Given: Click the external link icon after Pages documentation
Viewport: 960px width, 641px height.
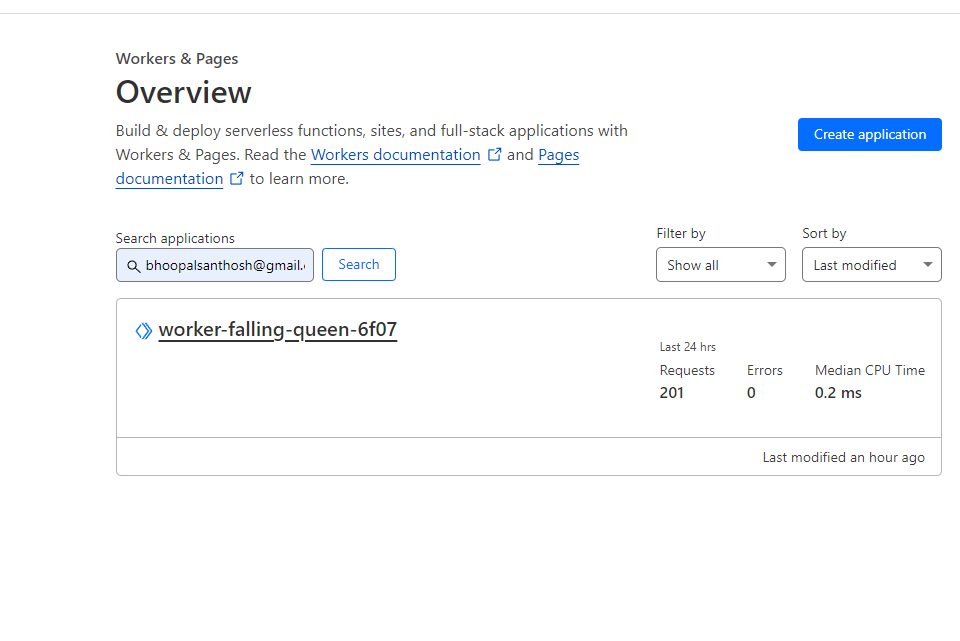Looking at the screenshot, I should click(x=236, y=178).
